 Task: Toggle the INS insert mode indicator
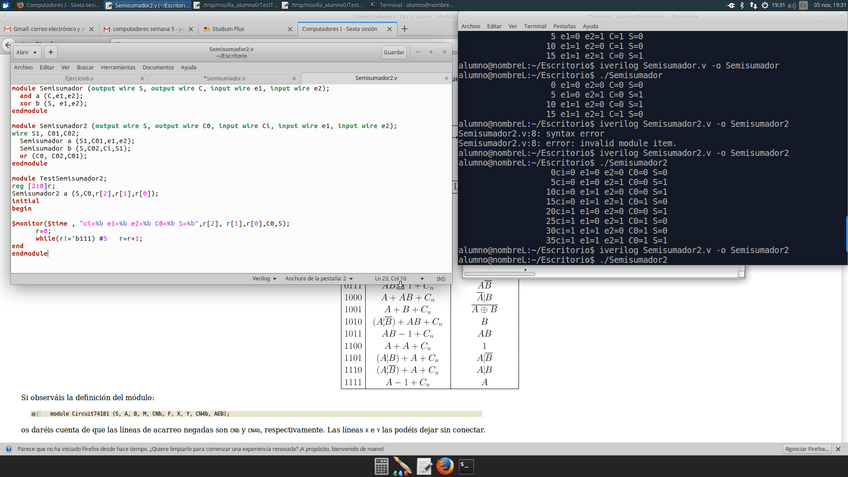(x=441, y=278)
